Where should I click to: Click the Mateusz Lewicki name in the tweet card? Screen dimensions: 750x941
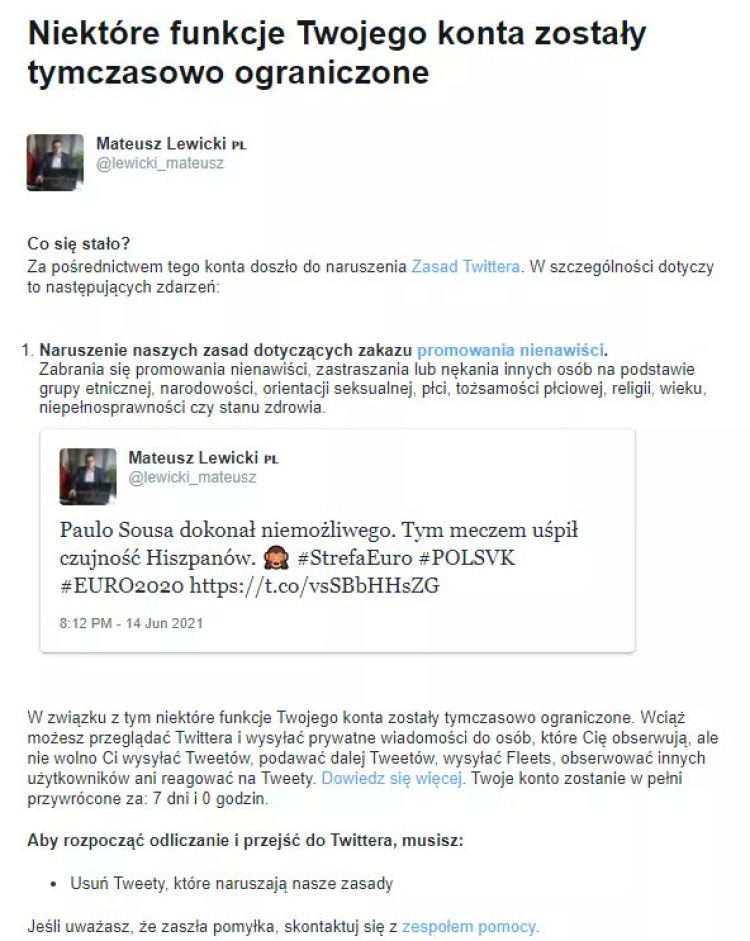(193, 458)
